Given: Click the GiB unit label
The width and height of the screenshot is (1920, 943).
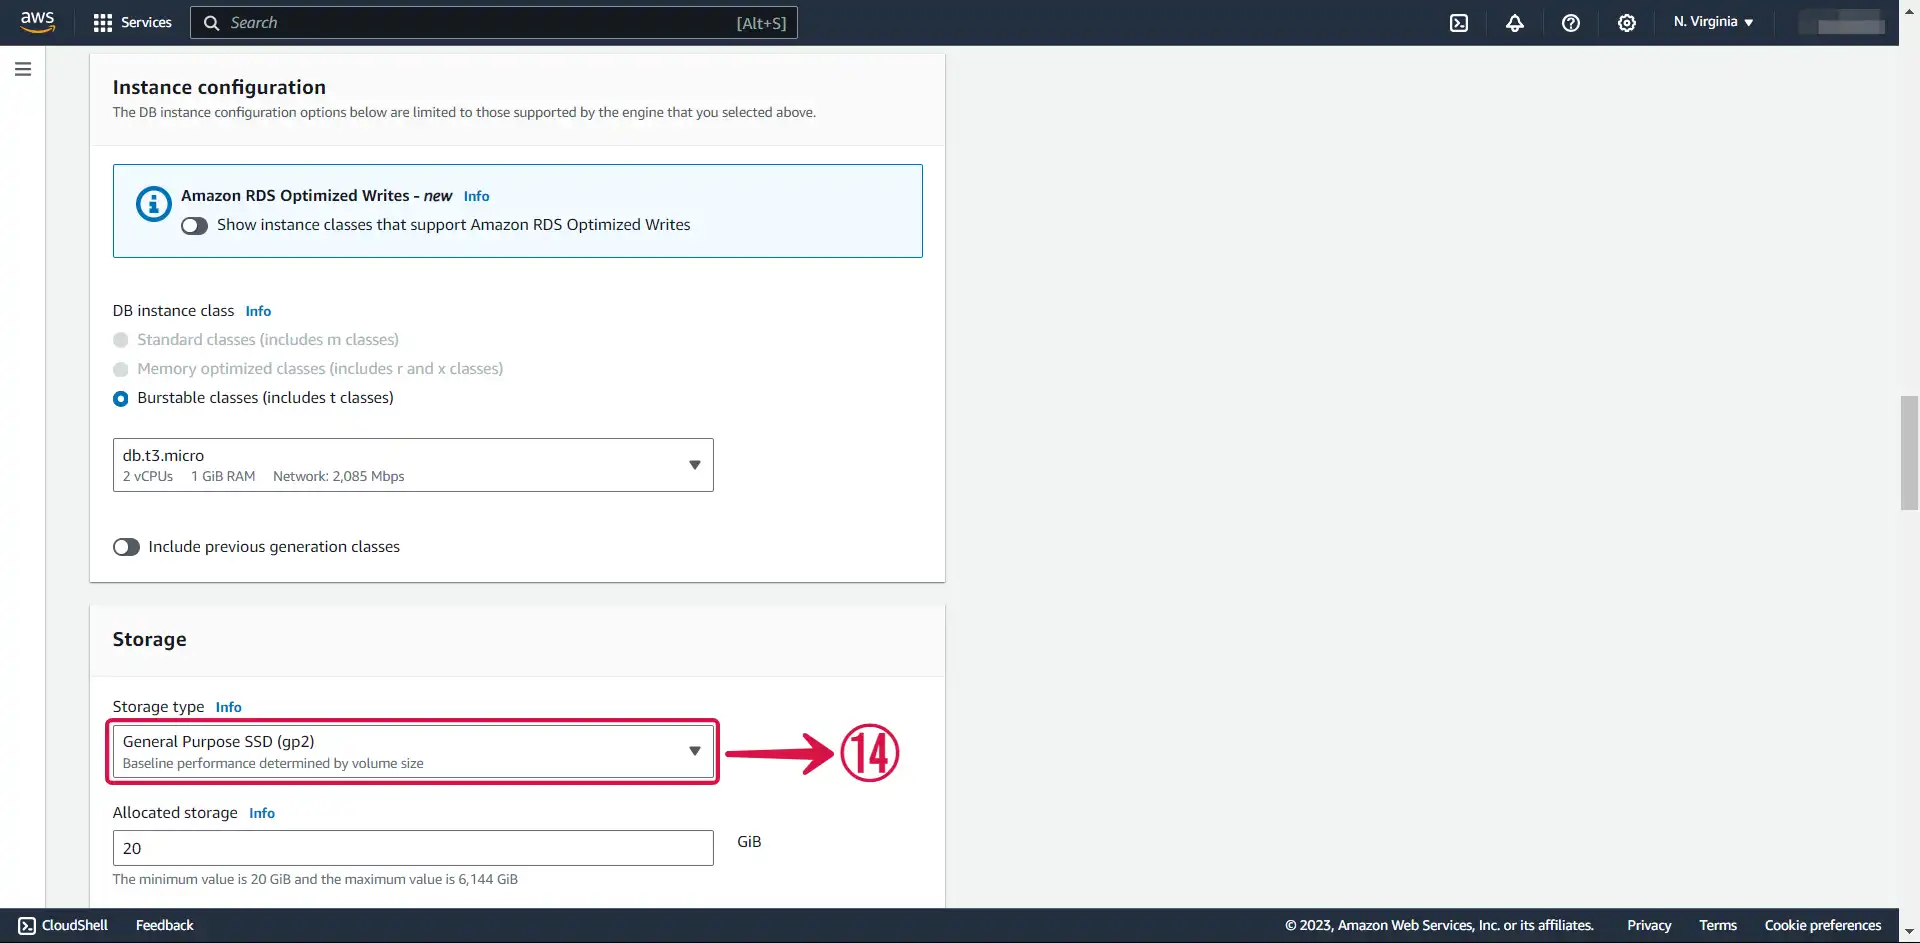Looking at the screenshot, I should 749,842.
